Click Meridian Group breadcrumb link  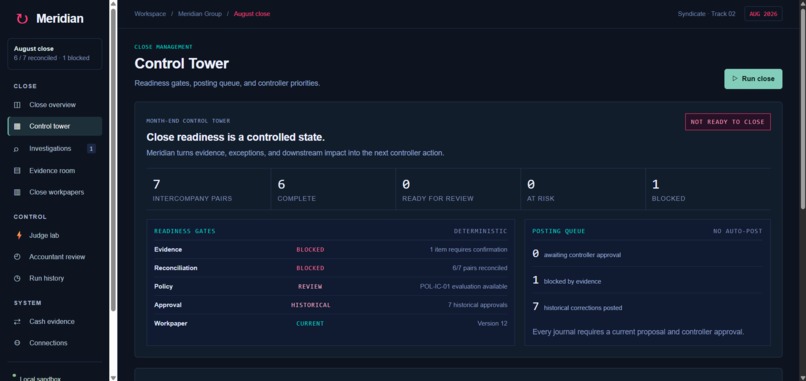pyautogui.click(x=200, y=14)
